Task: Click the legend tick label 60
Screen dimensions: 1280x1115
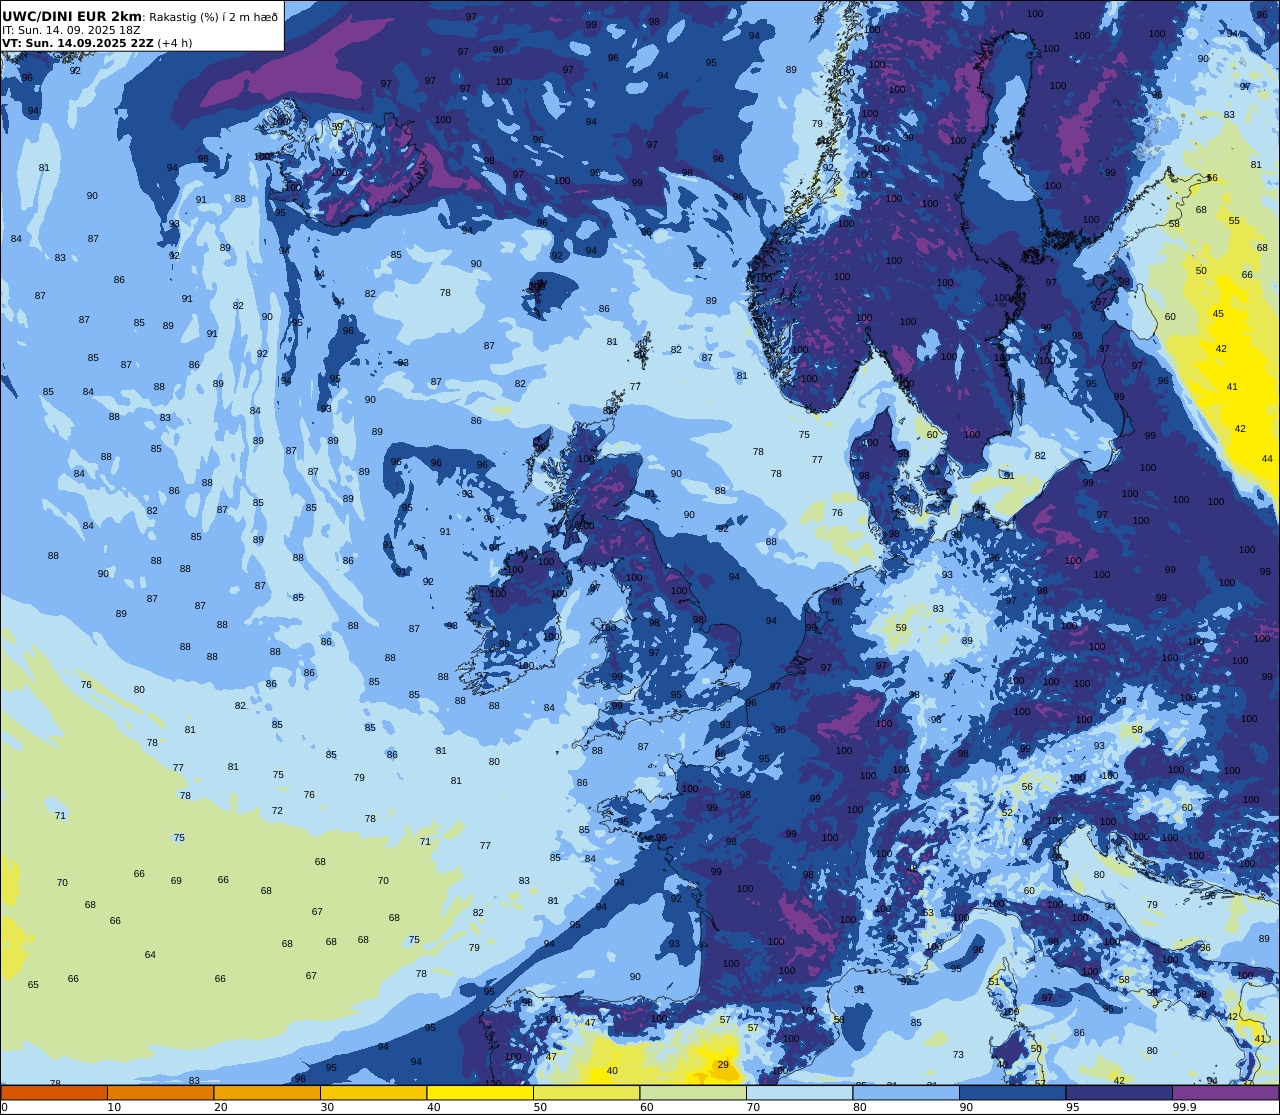Action: click(646, 1107)
